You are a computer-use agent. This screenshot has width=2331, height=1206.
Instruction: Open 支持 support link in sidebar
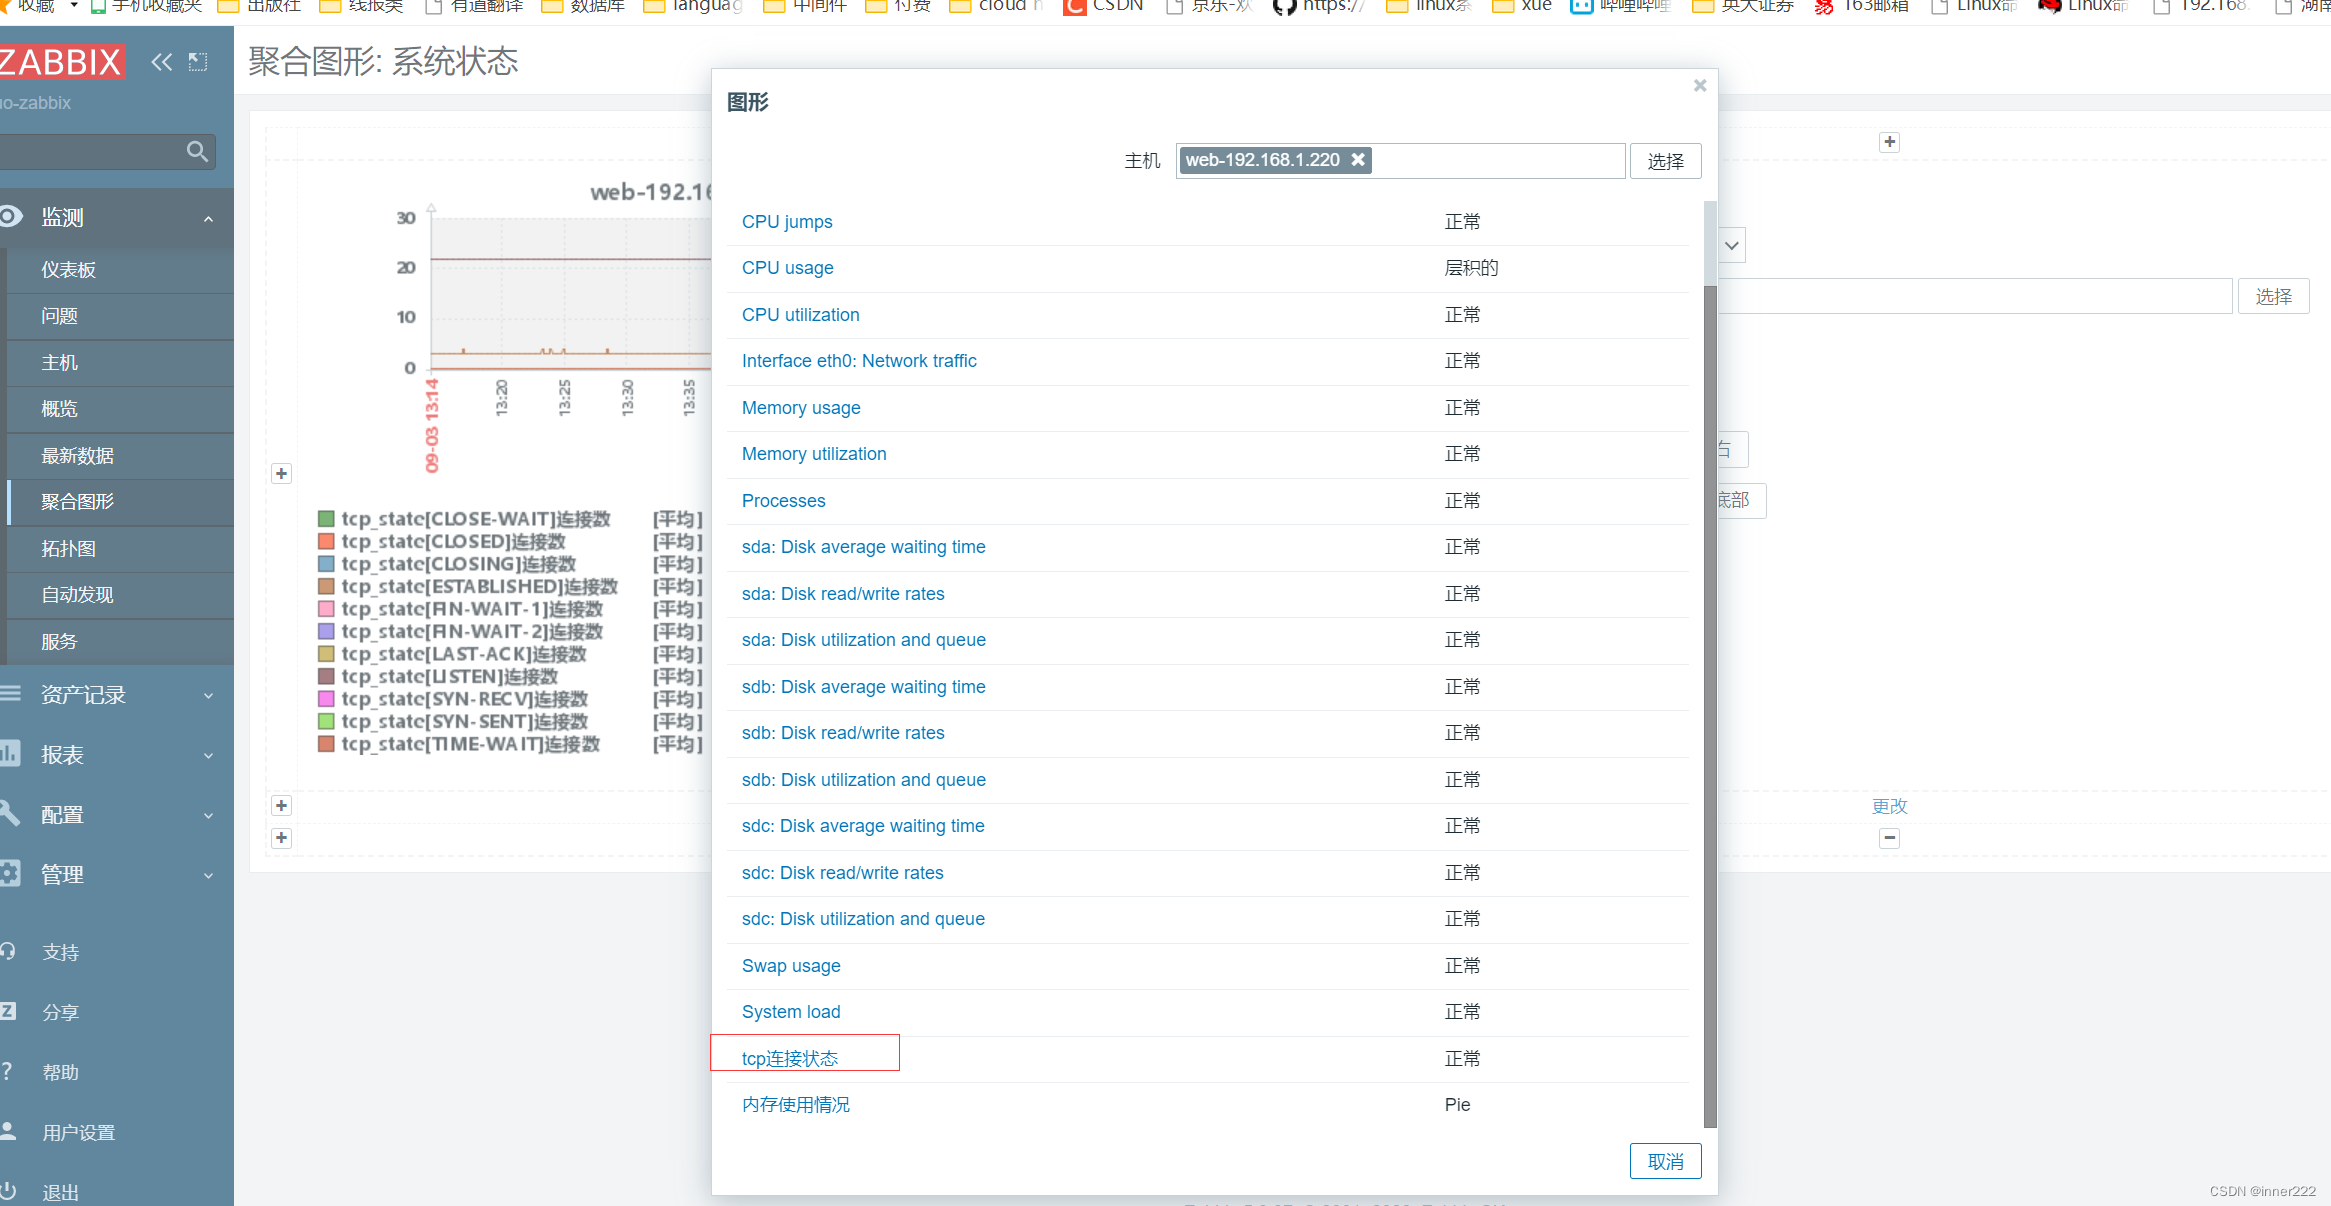(x=60, y=953)
